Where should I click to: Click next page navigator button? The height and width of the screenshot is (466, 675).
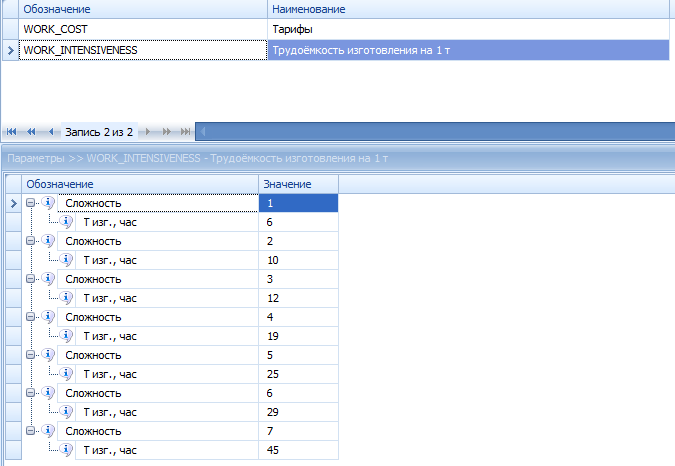click(x=167, y=131)
